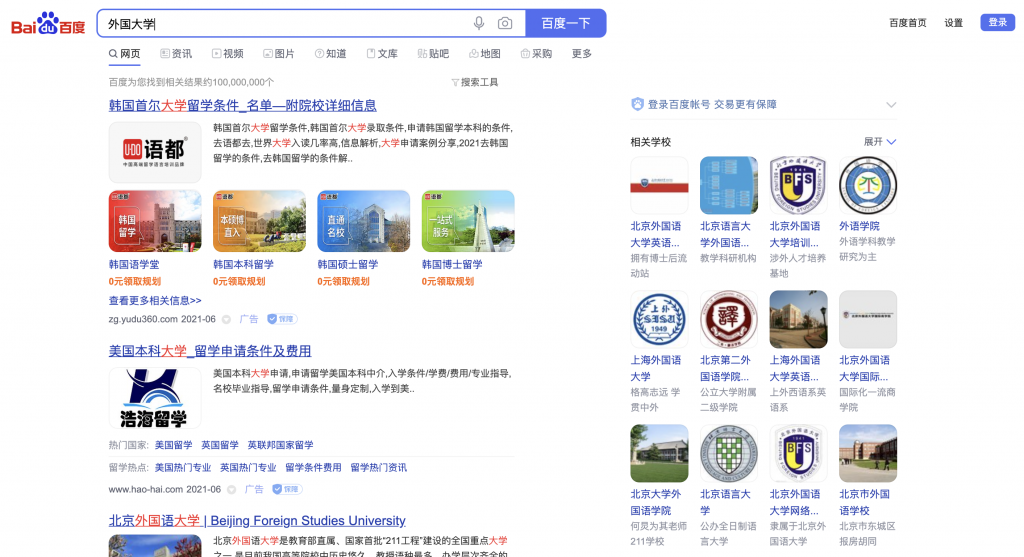Click SISU 1949 emblem for 上海外国语大学

tap(659, 319)
